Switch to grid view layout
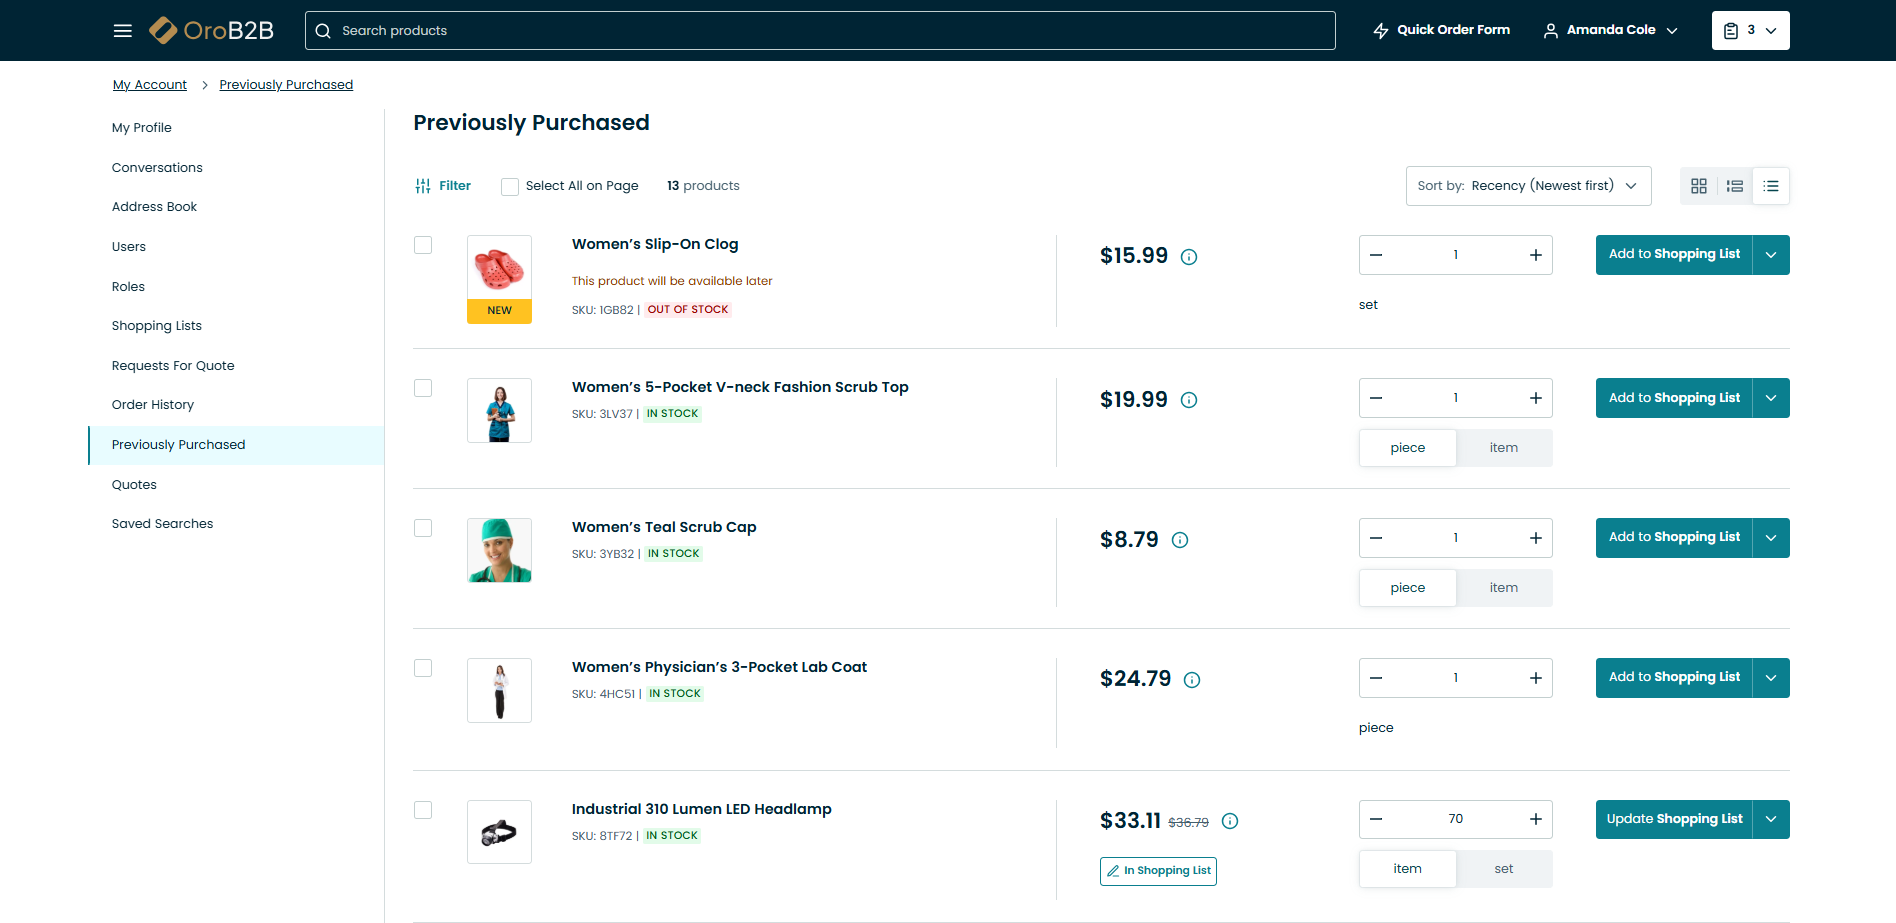The height and width of the screenshot is (923, 1896). click(x=1698, y=186)
